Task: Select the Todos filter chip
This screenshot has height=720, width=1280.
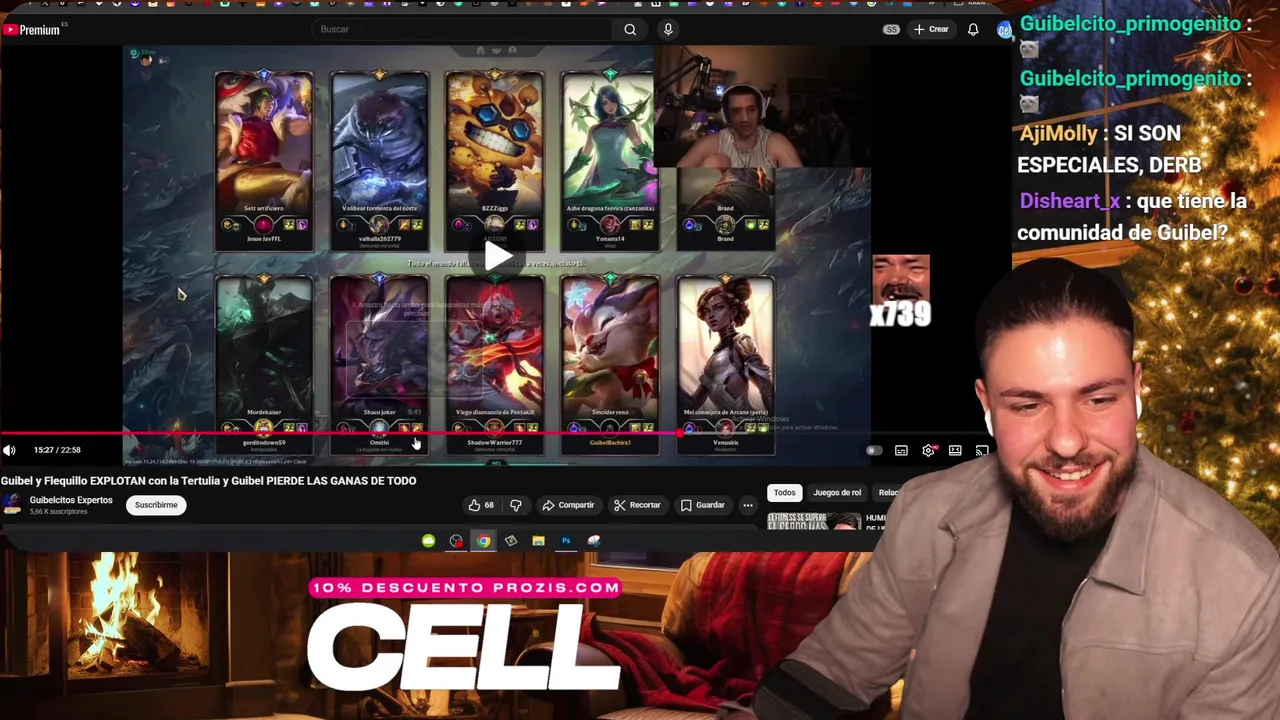Action: [x=784, y=492]
